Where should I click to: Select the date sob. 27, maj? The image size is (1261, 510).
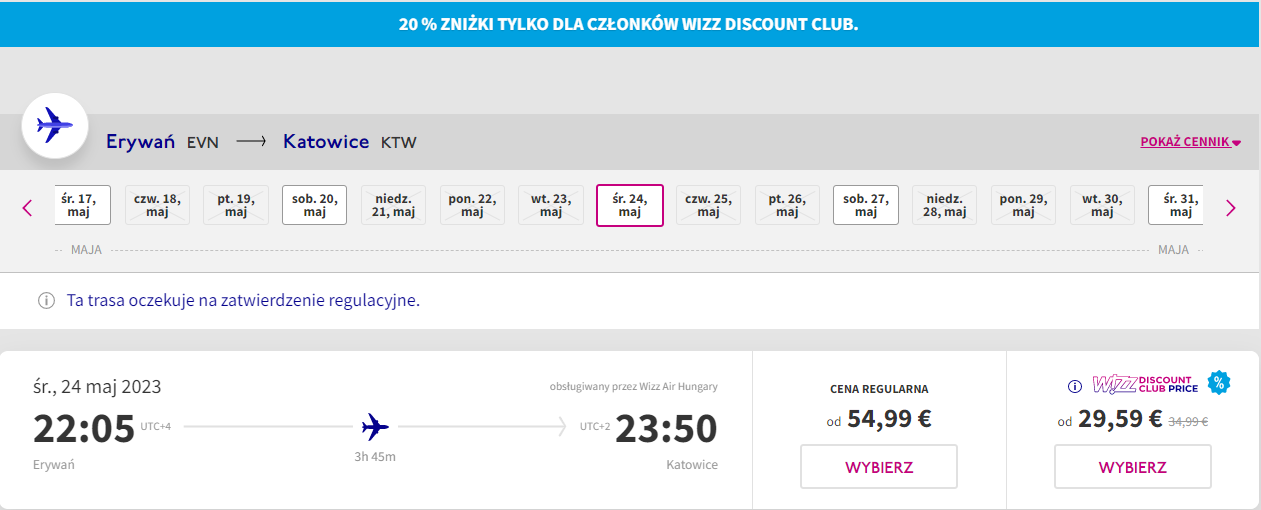(866, 205)
